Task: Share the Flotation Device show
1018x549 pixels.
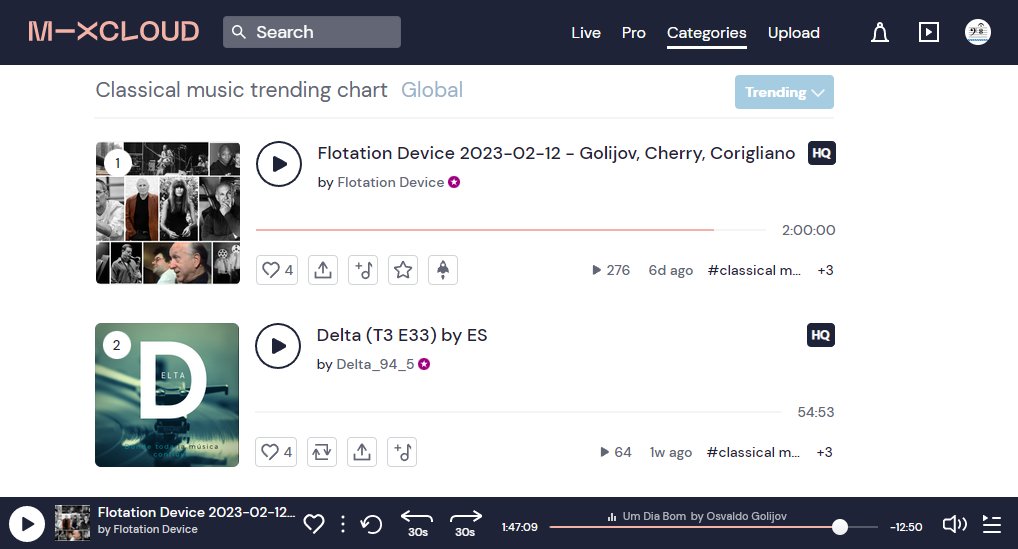Action: (323, 270)
